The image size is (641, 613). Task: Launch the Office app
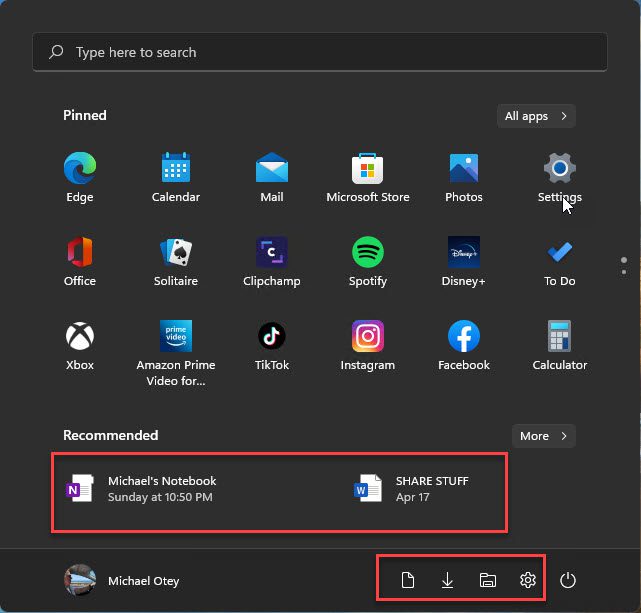pyautogui.click(x=80, y=262)
